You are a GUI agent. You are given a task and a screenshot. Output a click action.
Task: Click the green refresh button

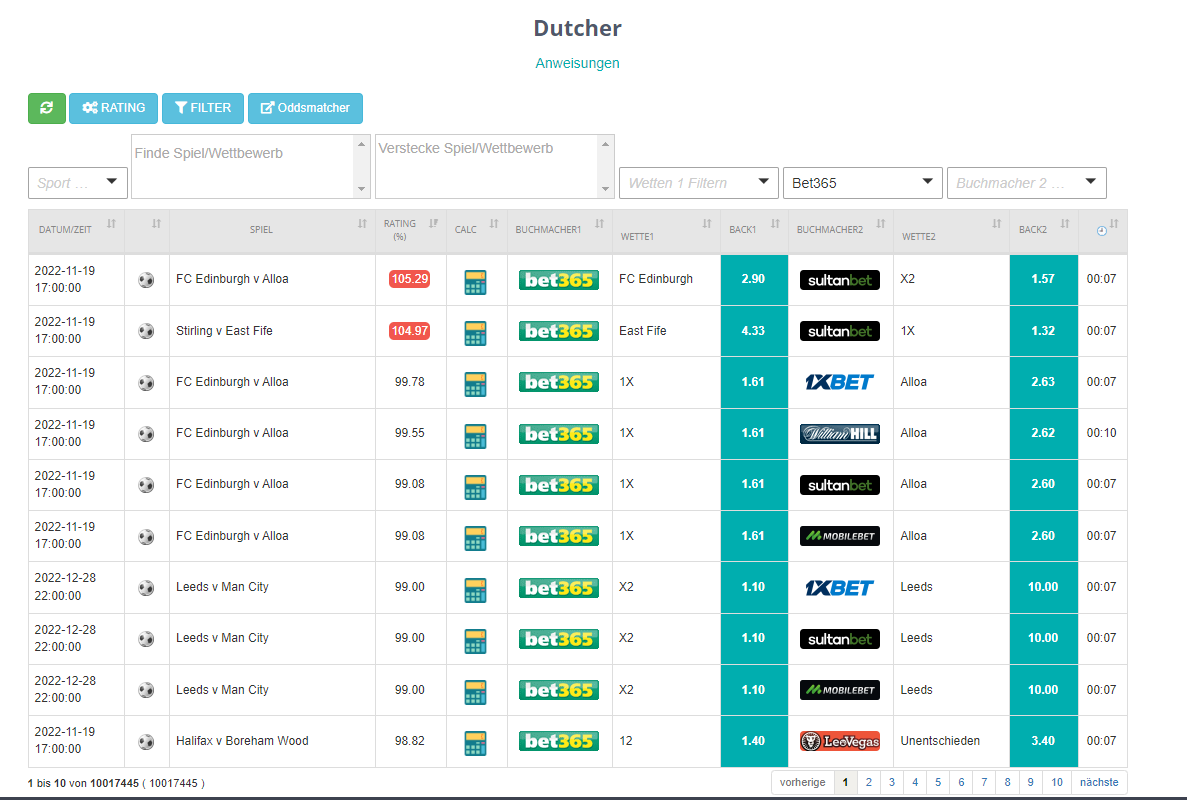tap(47, 108)
